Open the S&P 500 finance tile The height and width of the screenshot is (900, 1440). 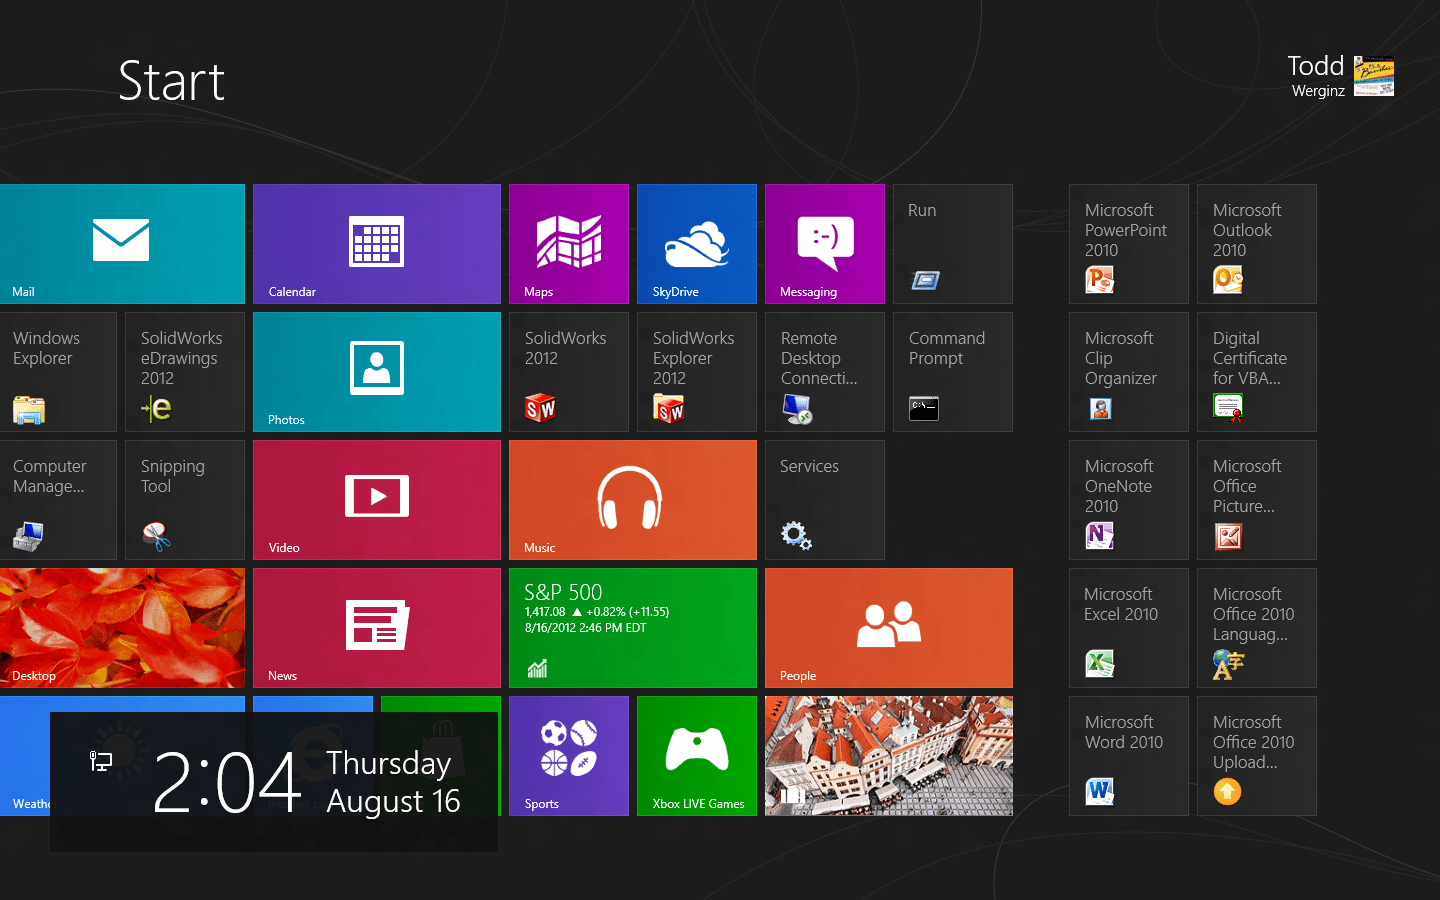click(632, 628)
